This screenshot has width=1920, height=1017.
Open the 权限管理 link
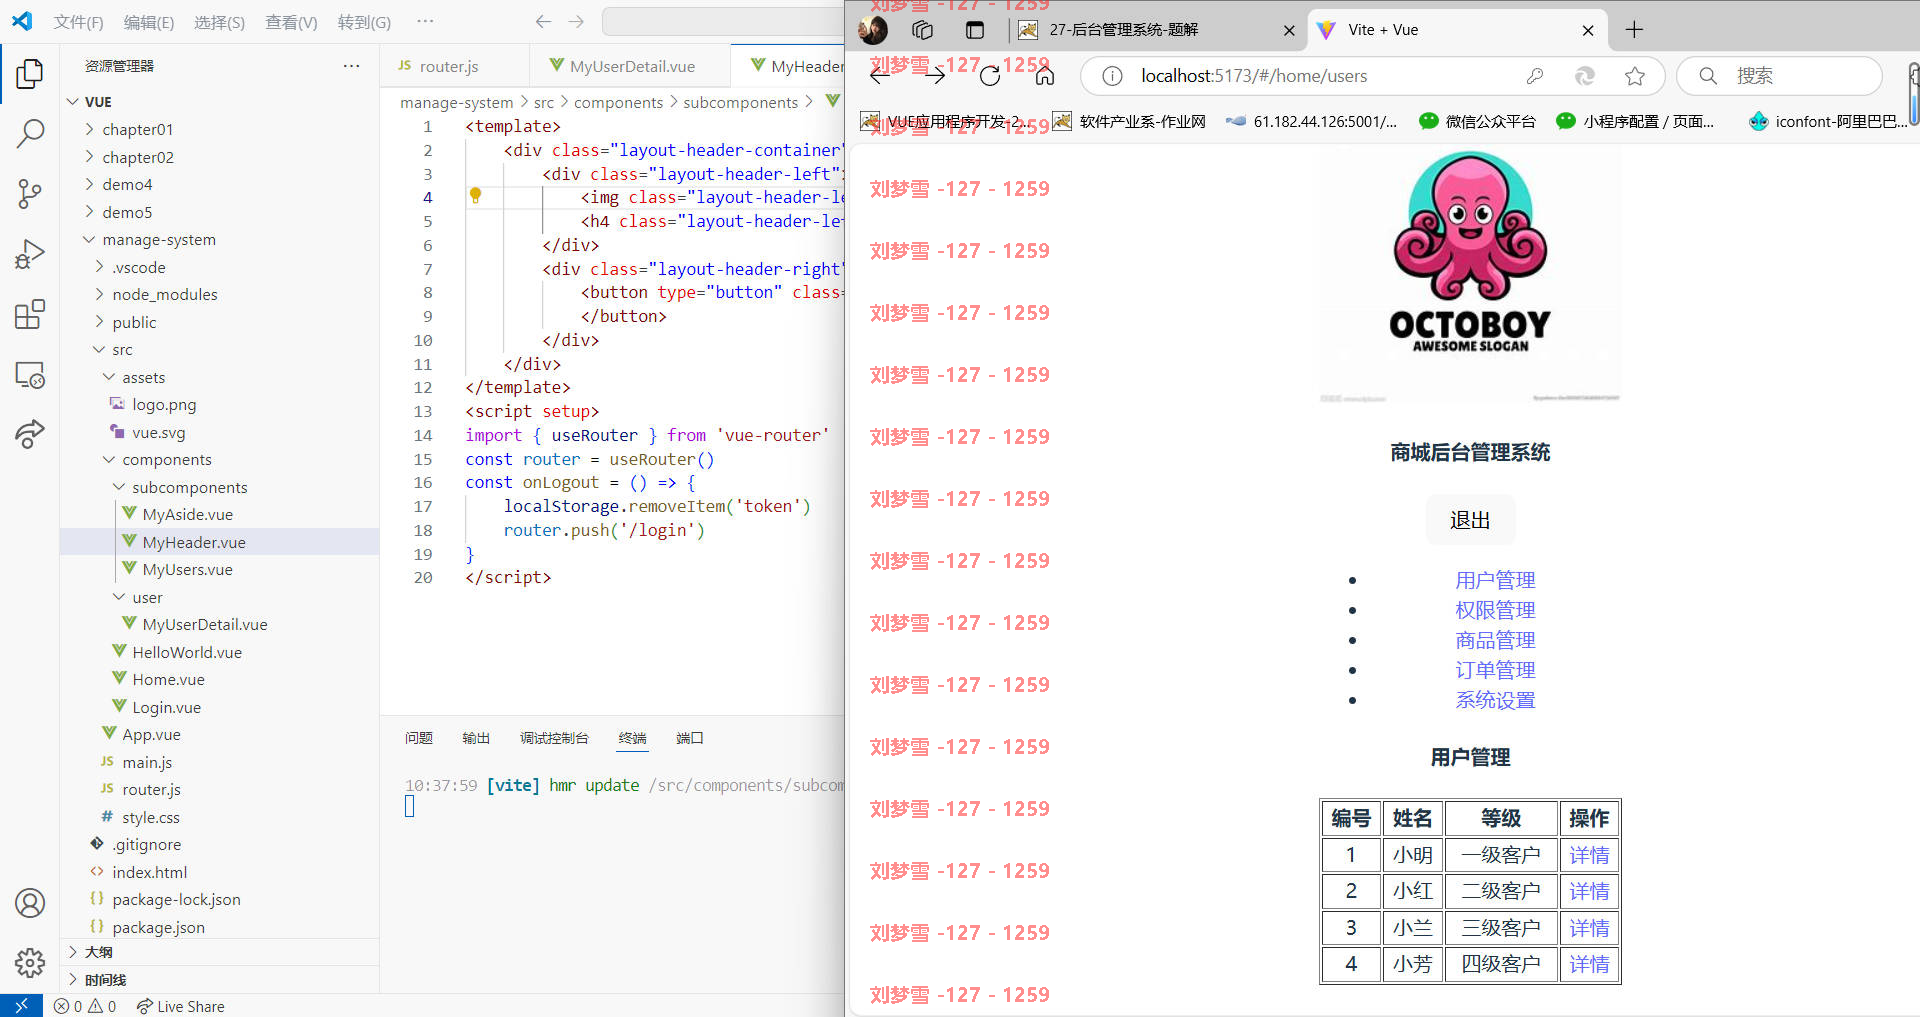1495,610
